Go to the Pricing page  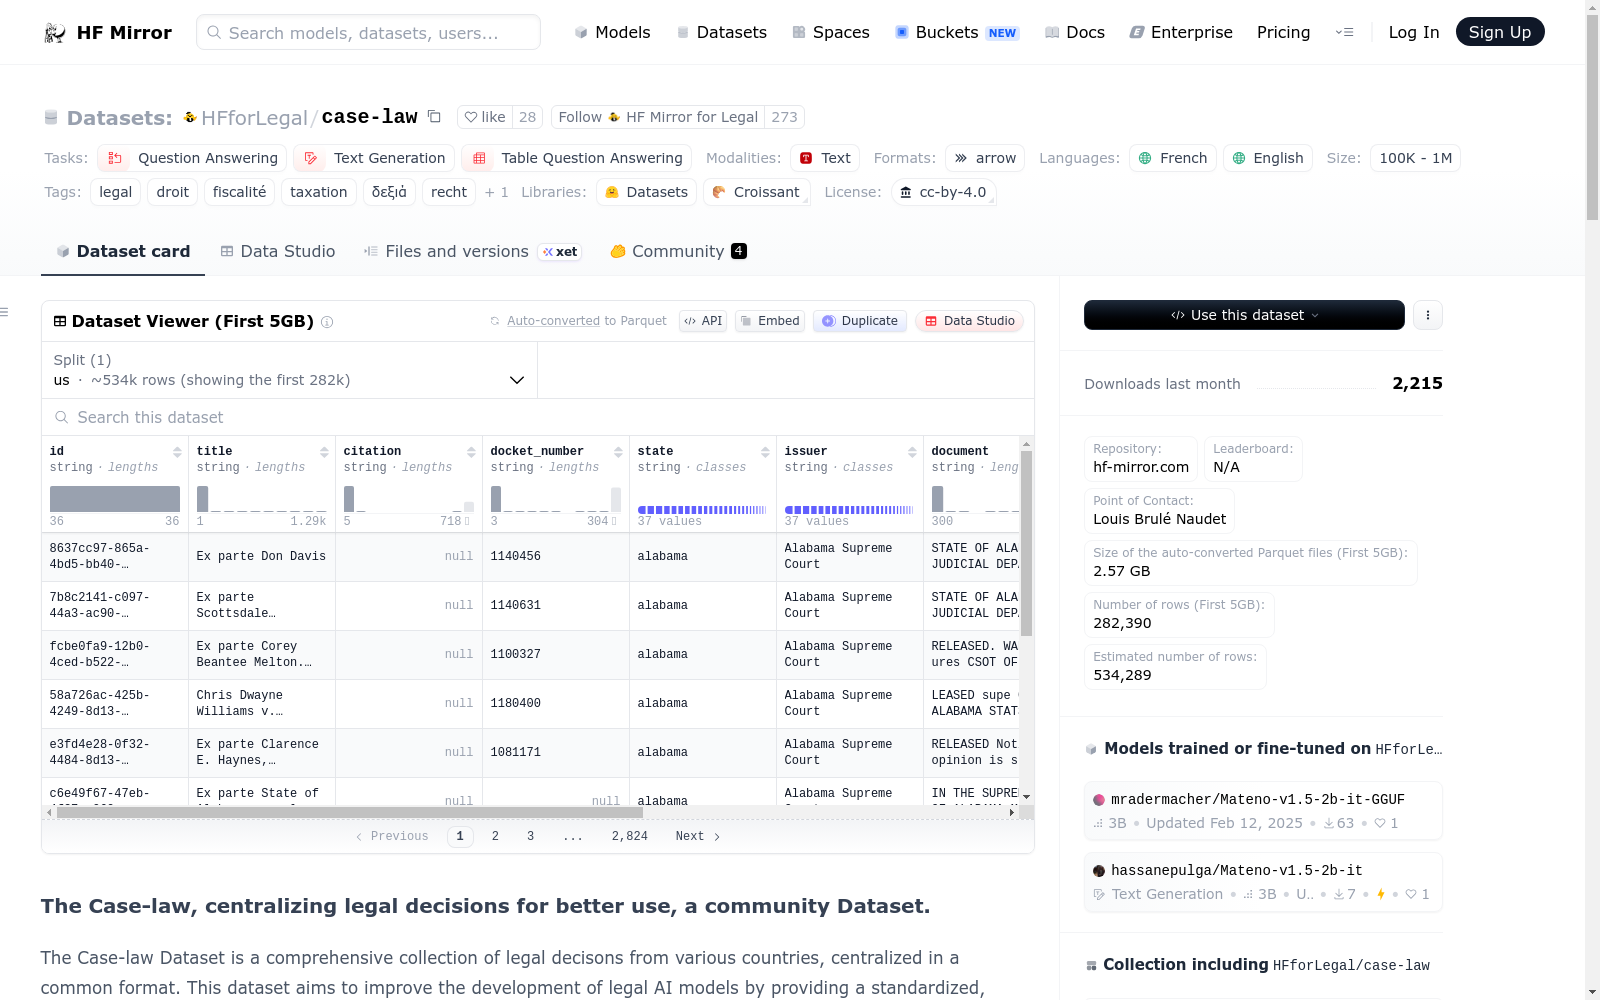pos(1283,32)
